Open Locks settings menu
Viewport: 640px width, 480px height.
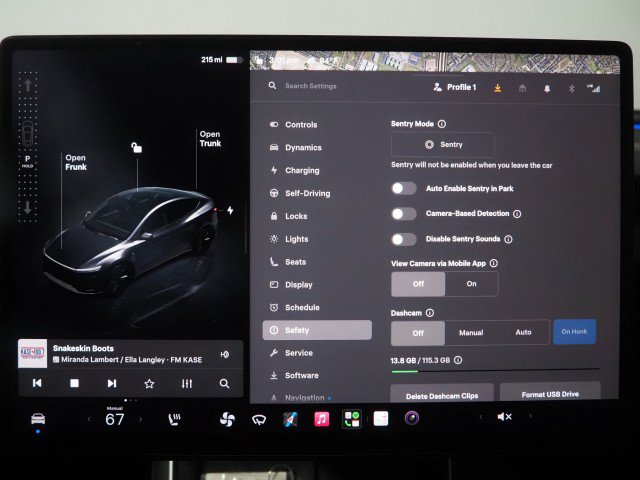pyautogui.click(x=317, y=216)
